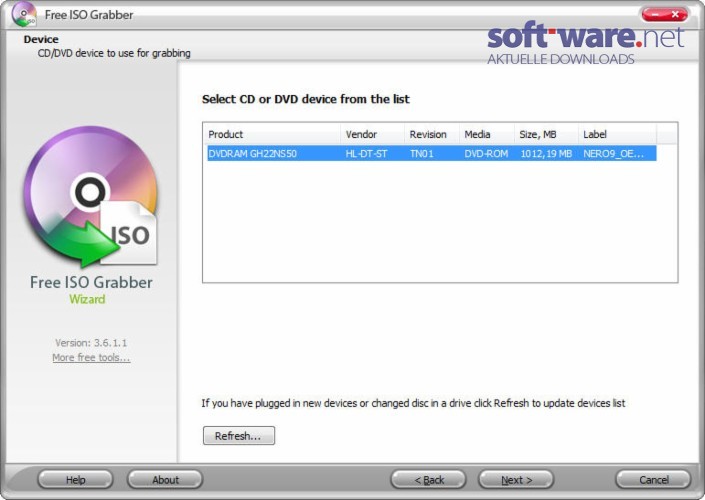This screenshot has width=705, height=500.
Task: Click the large ISO disc wizard logo
Action: tap(91, 196)
